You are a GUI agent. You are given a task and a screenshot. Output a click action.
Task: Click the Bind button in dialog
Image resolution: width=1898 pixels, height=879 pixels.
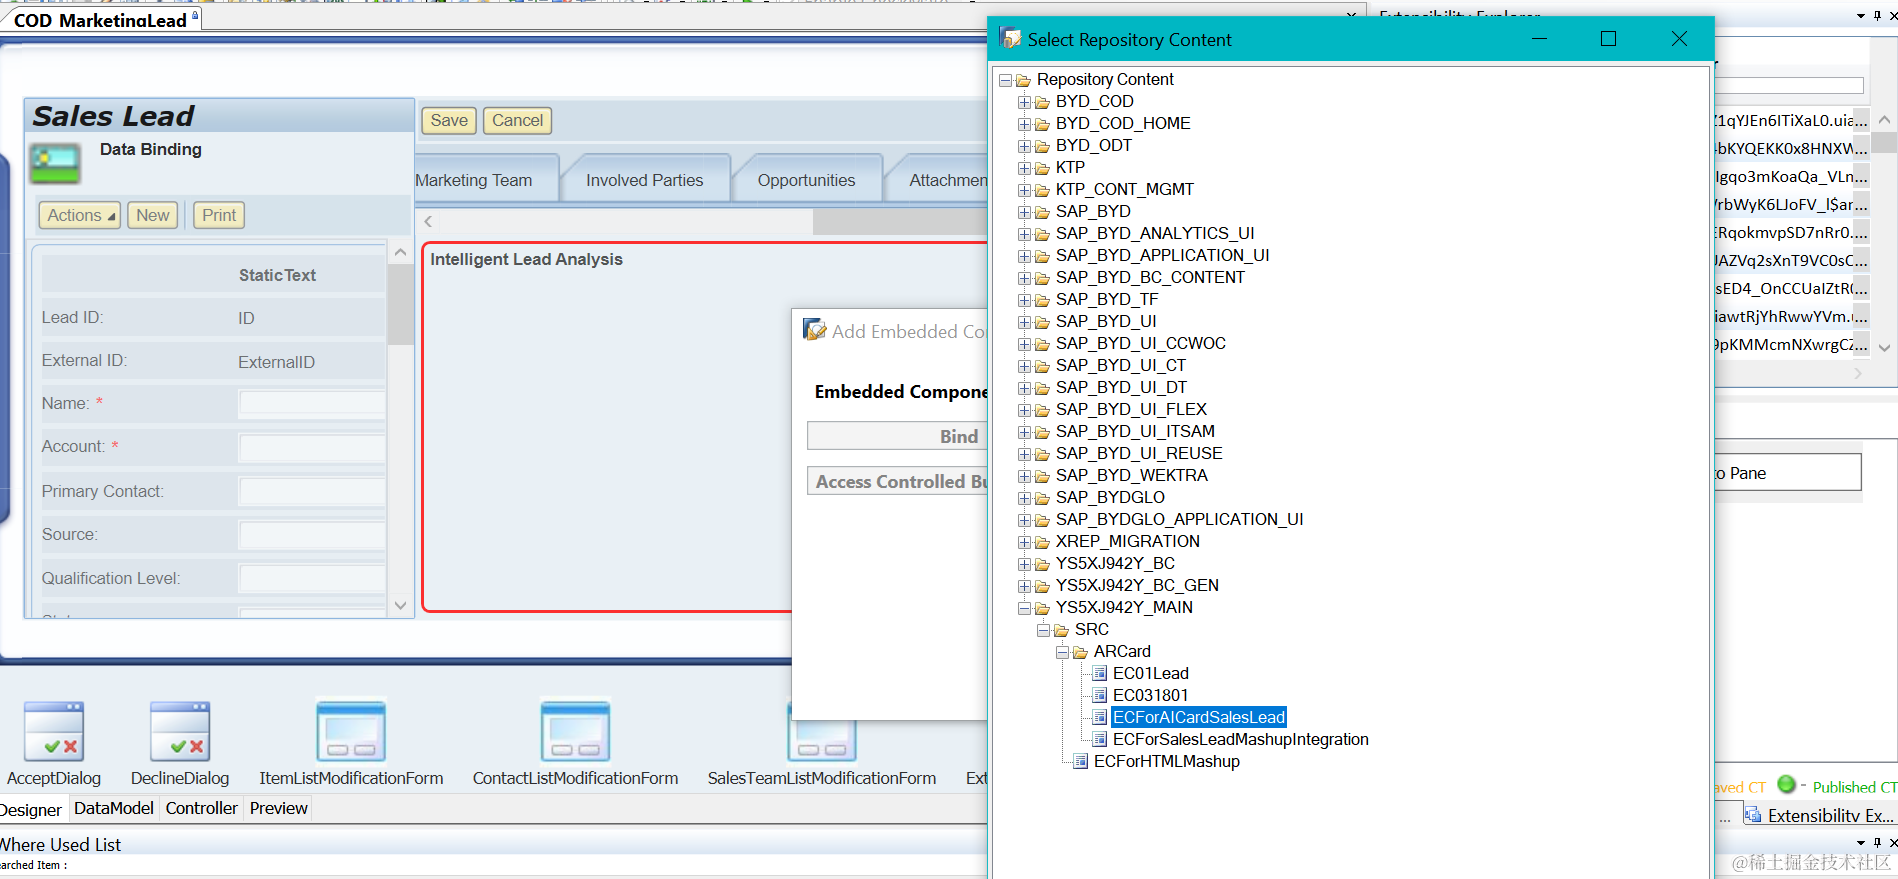898,436
